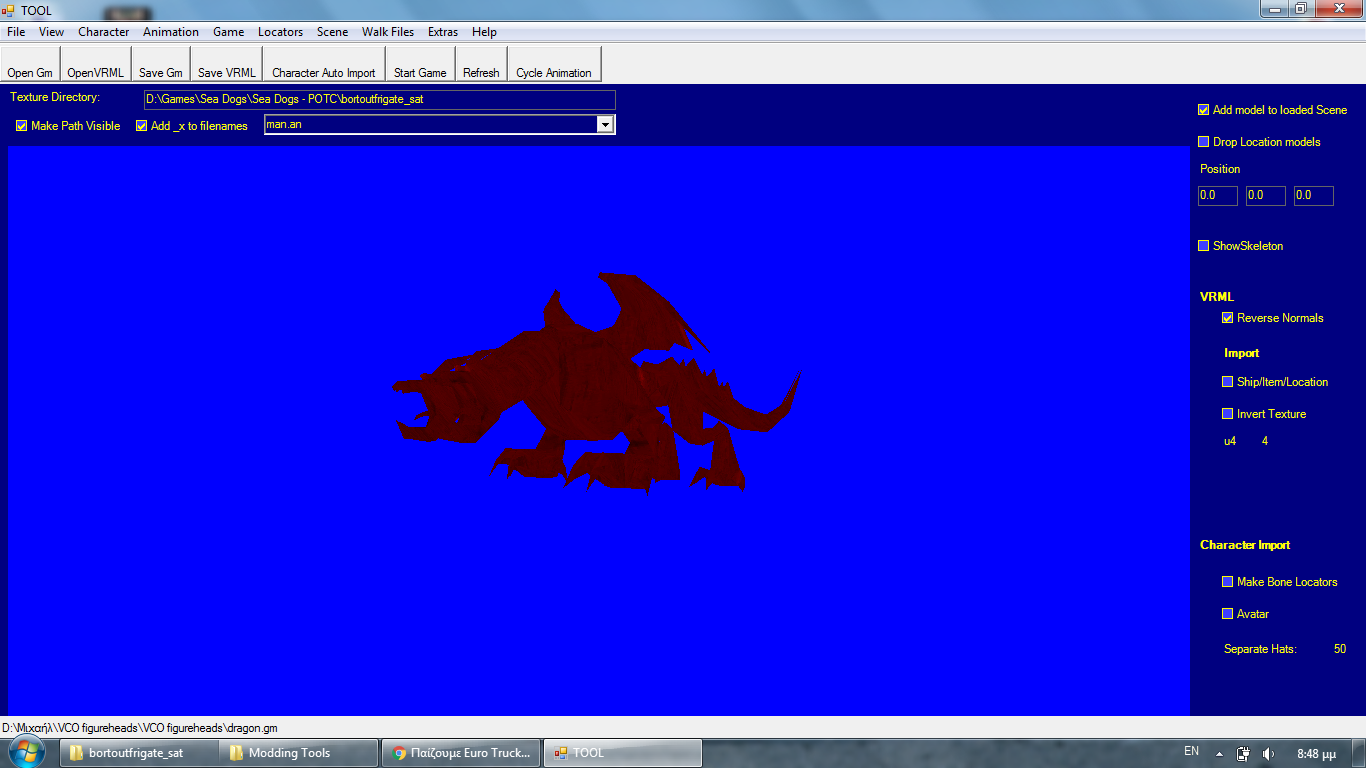The width and height of the screenshot is (1366, 768).
Task: Click the Character Import heading
Action: point(1245,545)
